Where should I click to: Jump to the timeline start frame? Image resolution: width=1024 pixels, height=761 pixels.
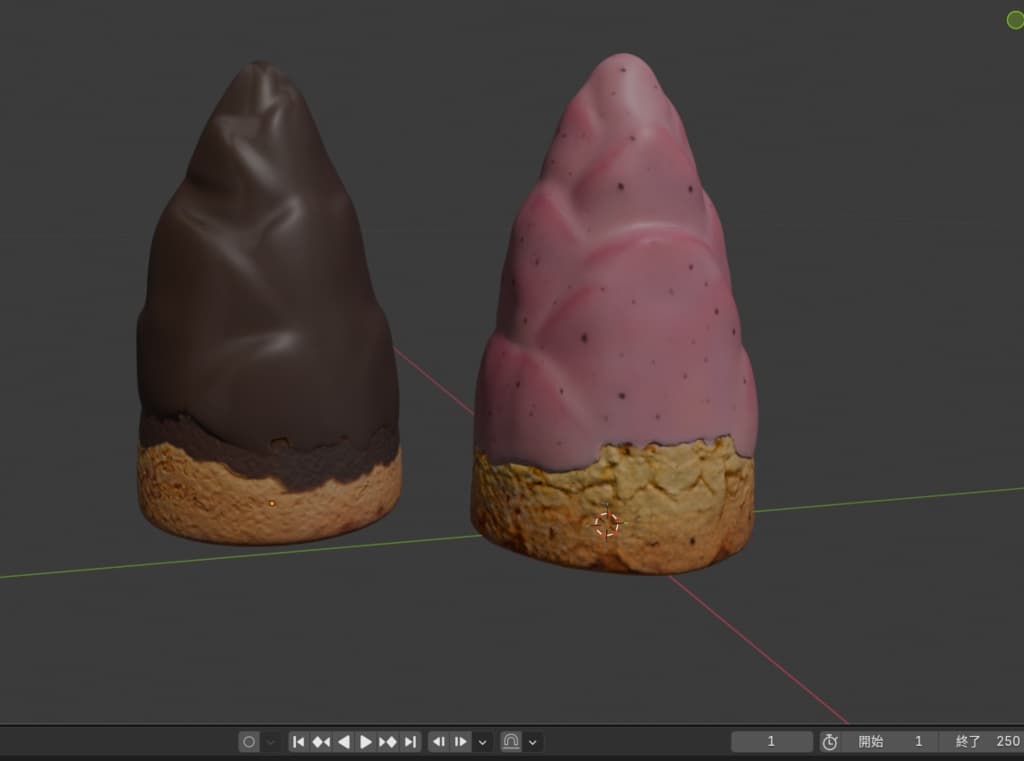(298, 741)
